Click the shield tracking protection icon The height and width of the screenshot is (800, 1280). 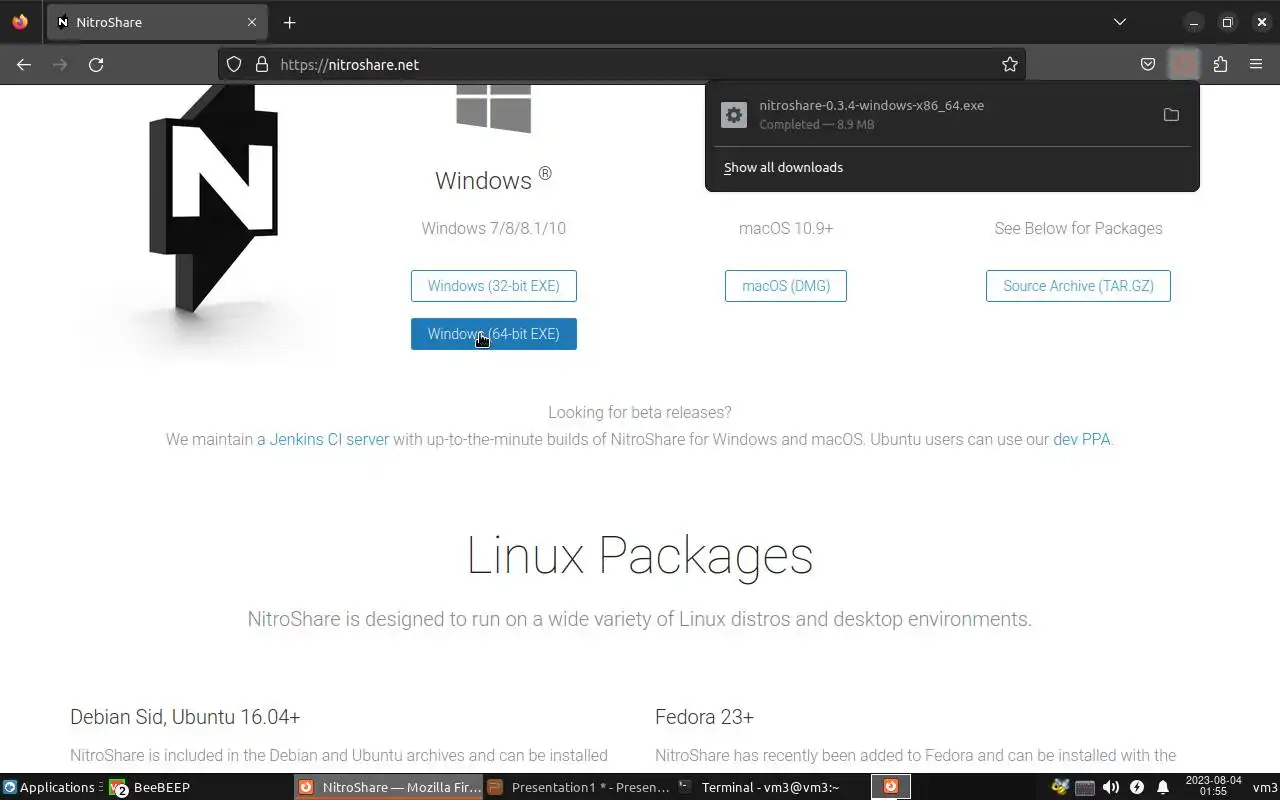[234, 64]
